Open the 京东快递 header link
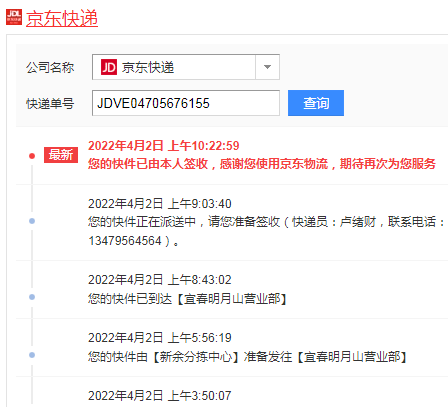This screenshot has height=407, width=448. click(62, 18)
